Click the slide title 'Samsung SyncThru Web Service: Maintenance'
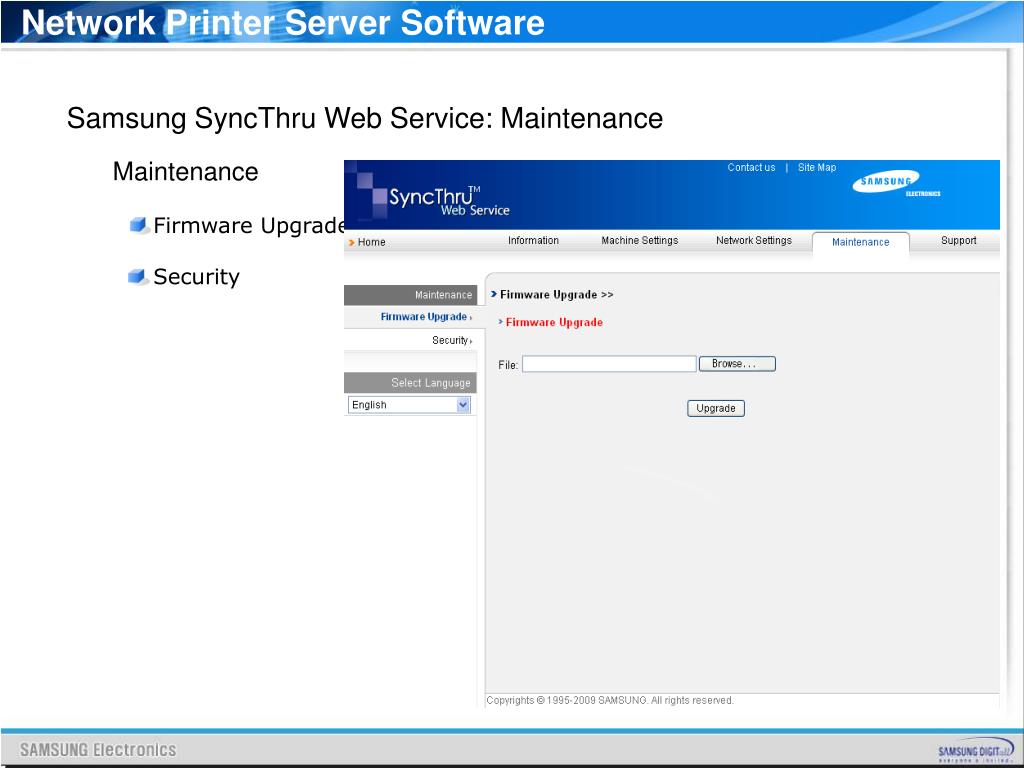 pyautogui.click(x=364, y=119)
